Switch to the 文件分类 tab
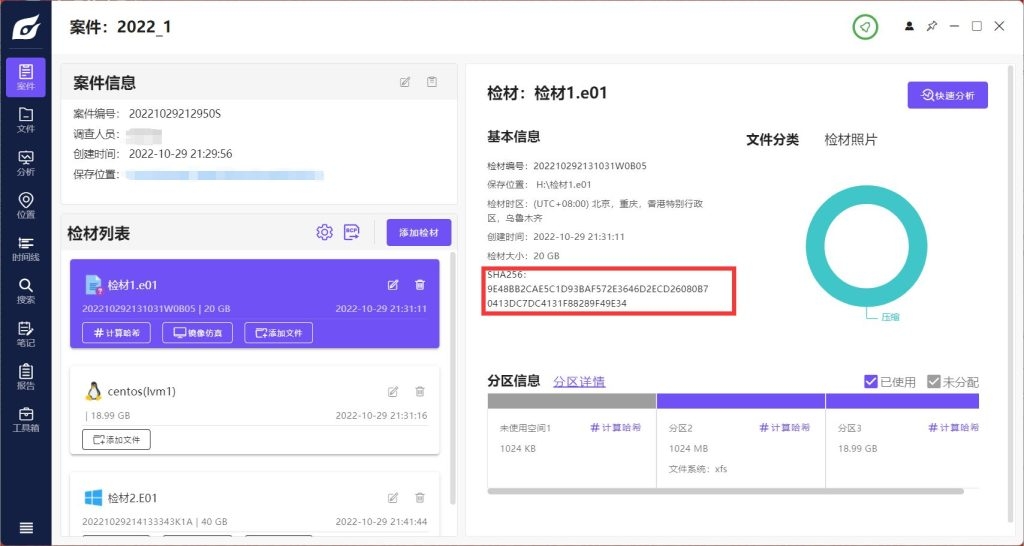Image resolution: width=1024 pixels, height=546 pixels. (772, 140)
